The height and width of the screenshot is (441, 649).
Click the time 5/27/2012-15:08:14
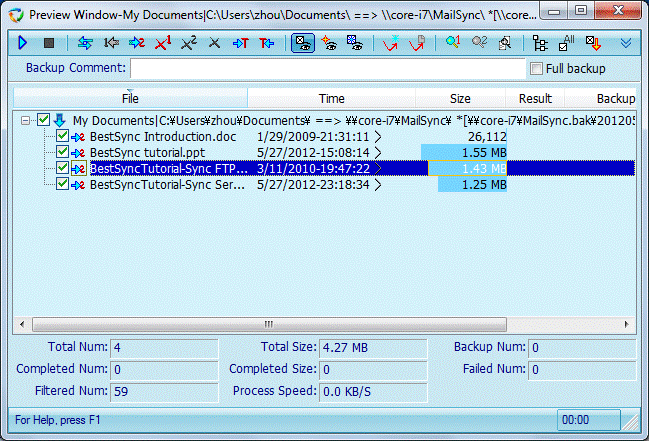tap(313, 153)
